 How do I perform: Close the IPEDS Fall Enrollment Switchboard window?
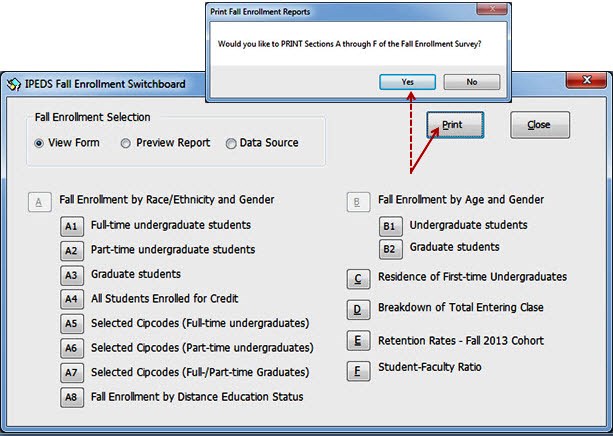point(586,80)
